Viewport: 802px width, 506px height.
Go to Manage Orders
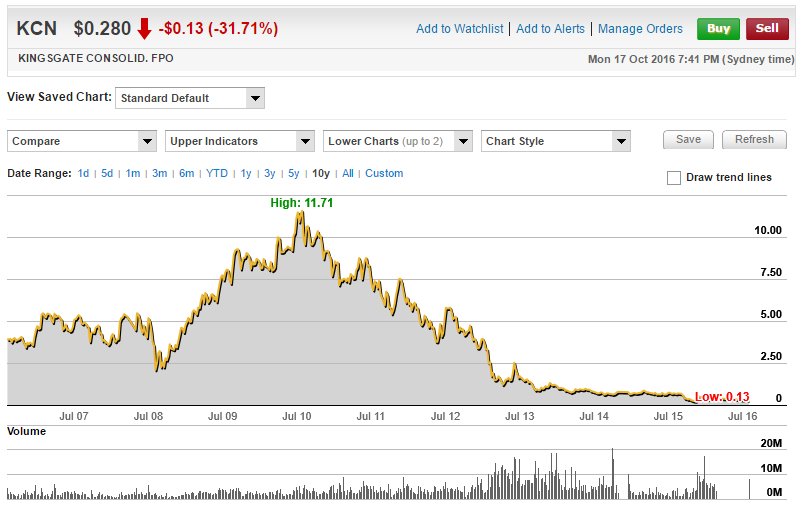click(x=640, y=29)
